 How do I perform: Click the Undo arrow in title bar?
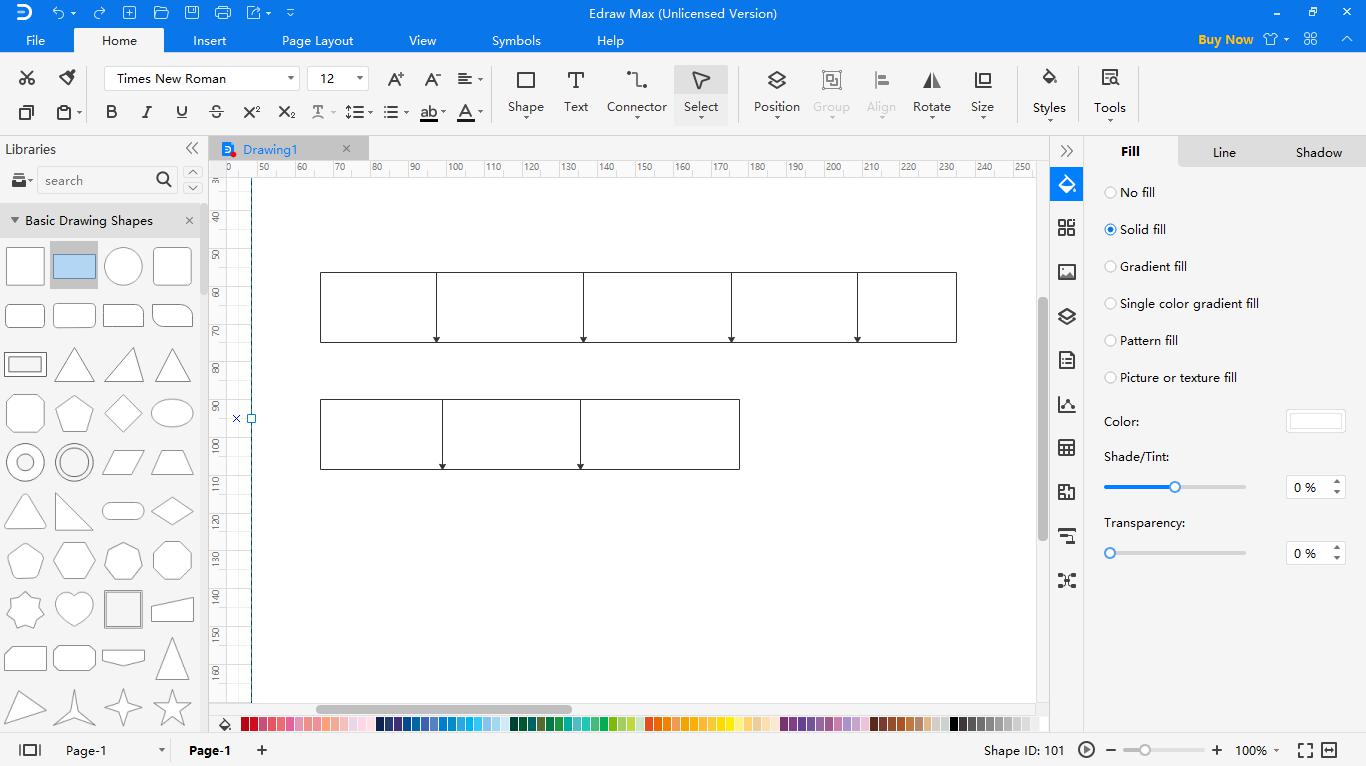(x=58, y=13)
